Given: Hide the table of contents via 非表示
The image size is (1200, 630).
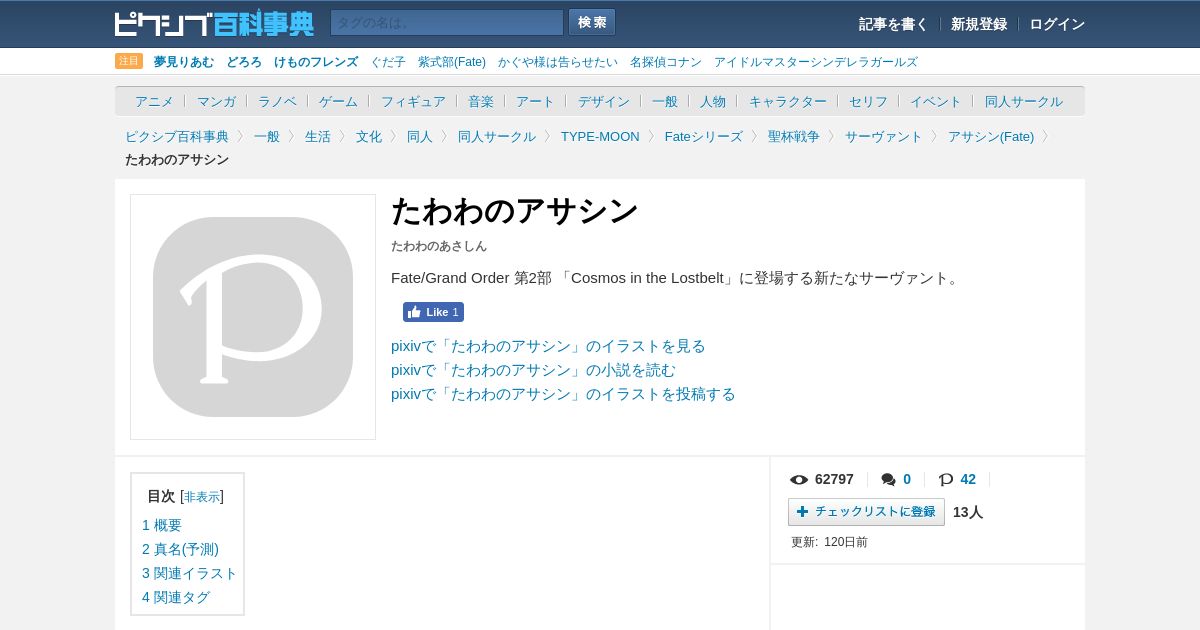Looking at the screenshot, I should (202, 497).
